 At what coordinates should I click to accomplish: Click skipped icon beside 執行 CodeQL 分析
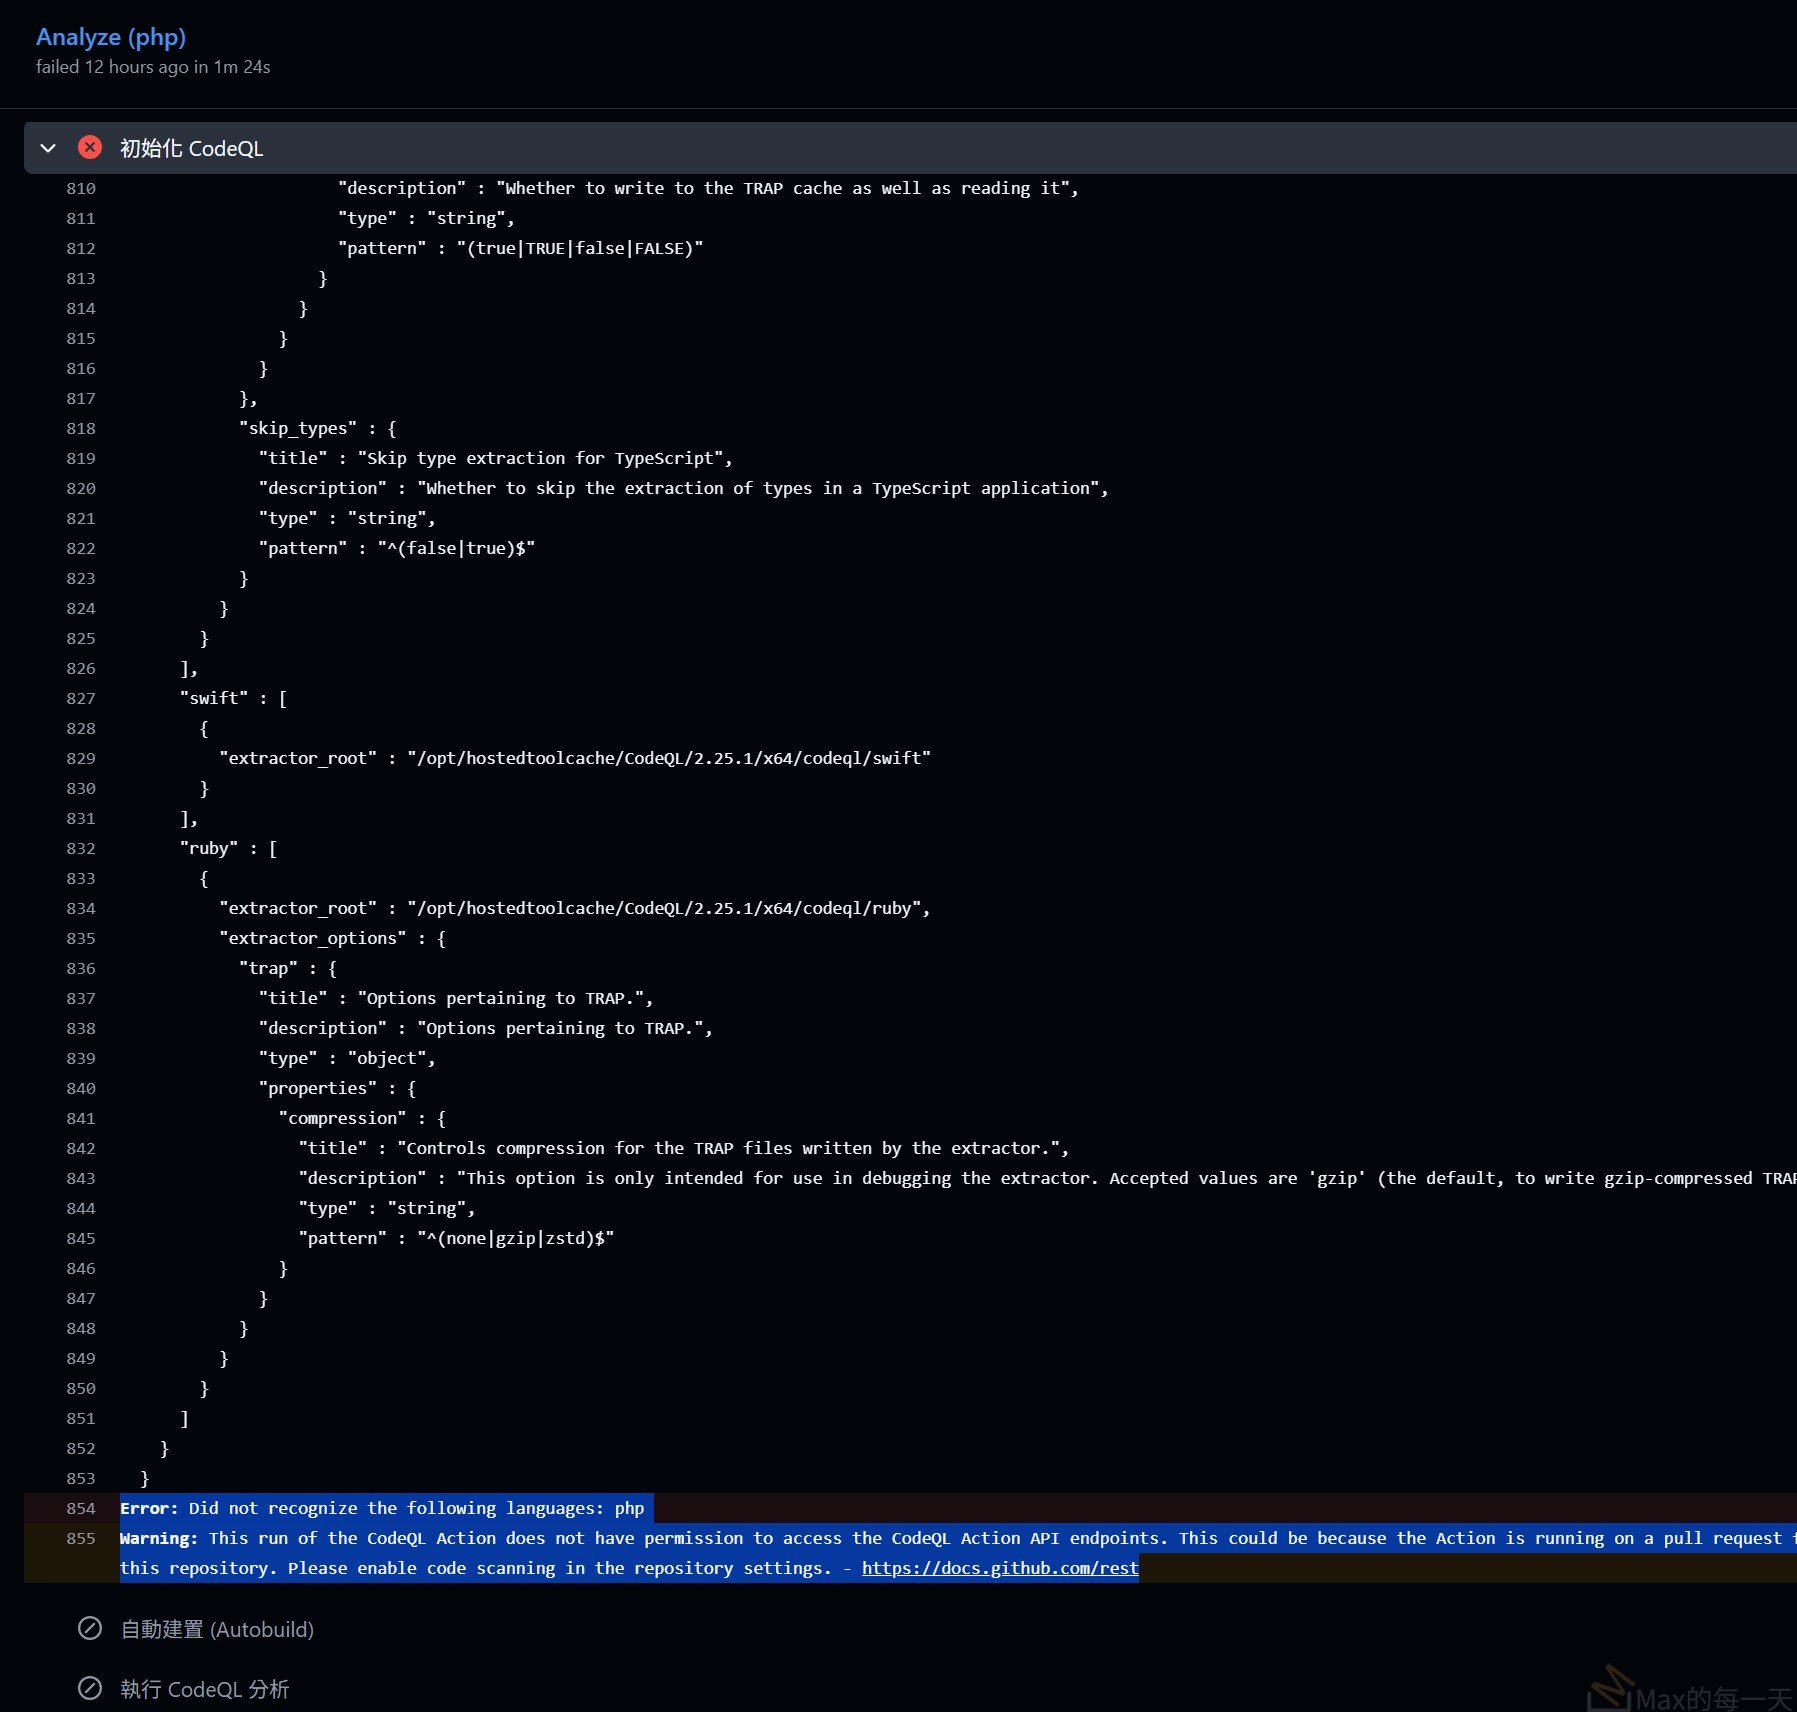(90, 1689)
